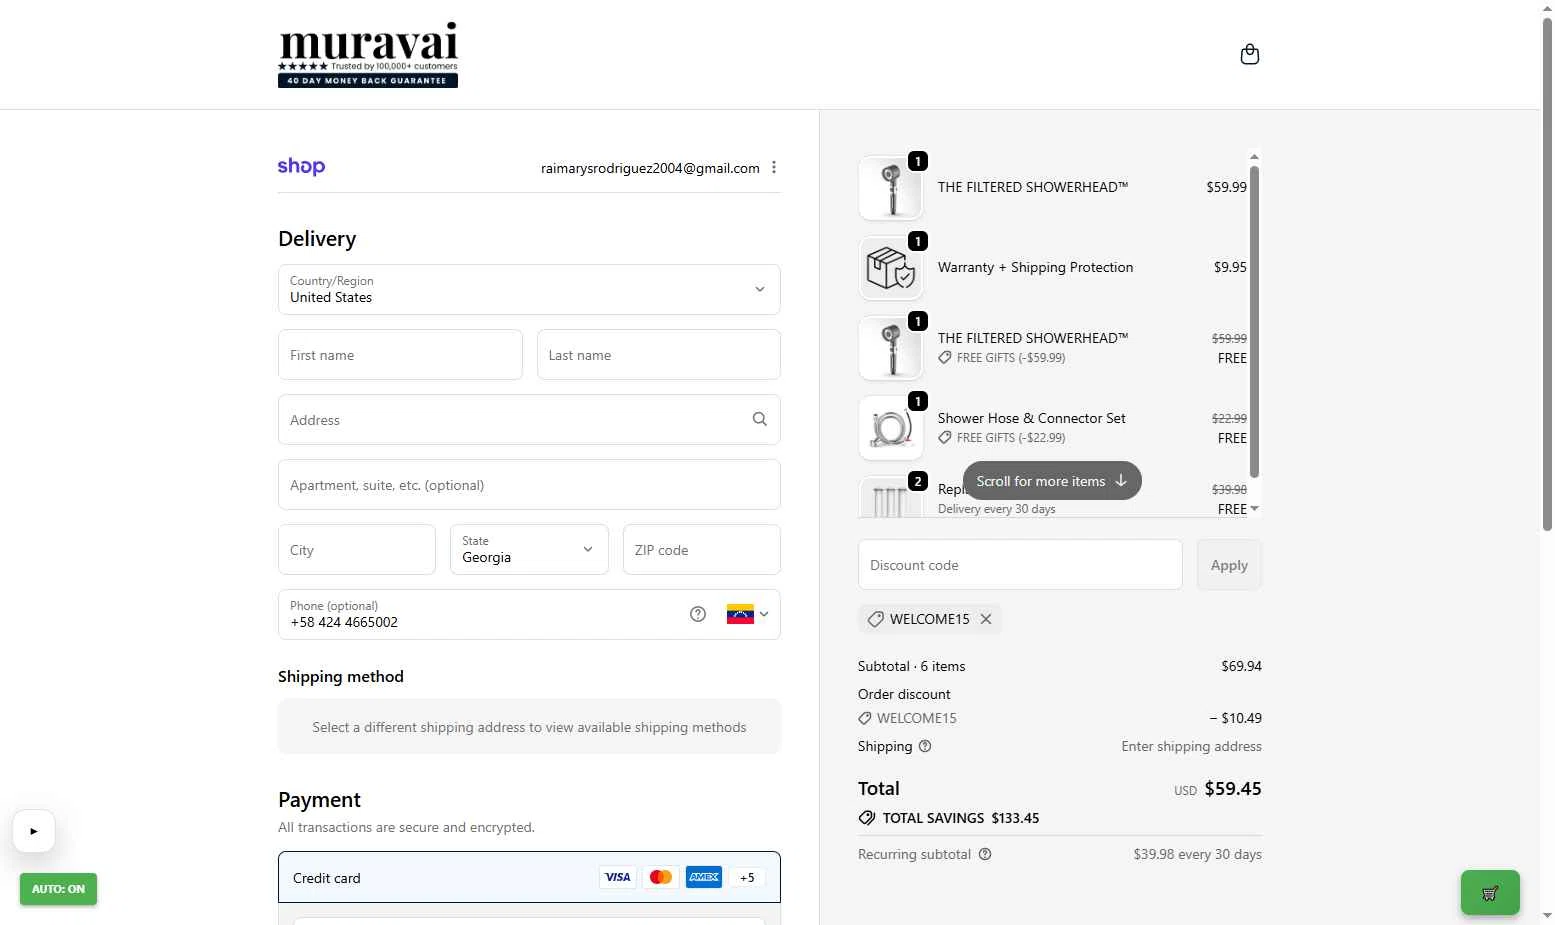This screenshot has width=1555, height=925.
Task: Select the Credit card payment option
Action: pos(529,878)
